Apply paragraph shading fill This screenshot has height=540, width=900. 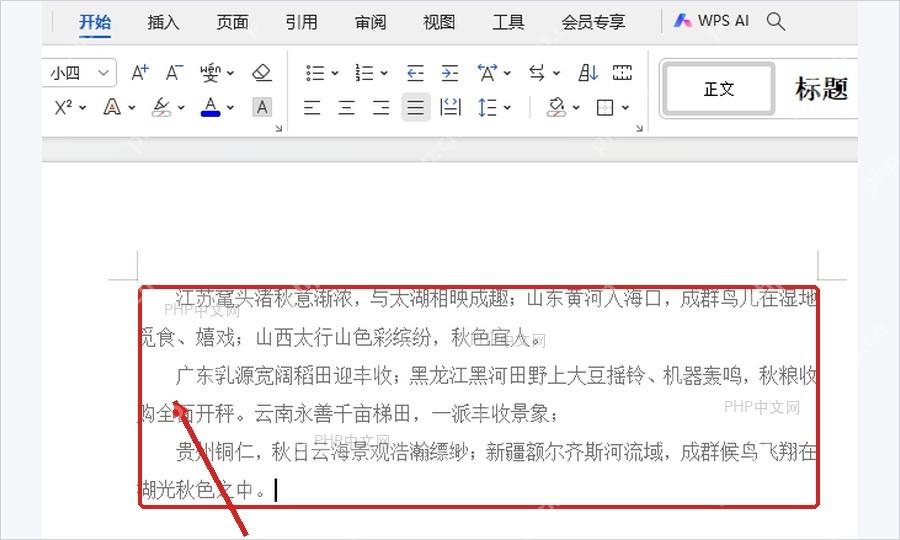point(556,107)
